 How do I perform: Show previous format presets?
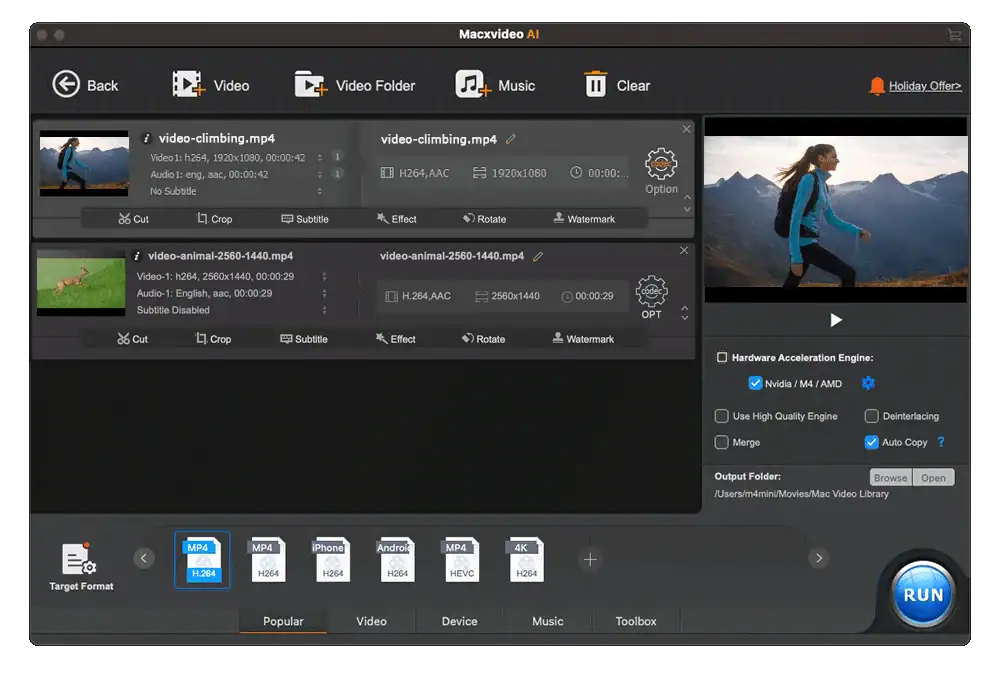pyautogui.click(x=144, y=558)
